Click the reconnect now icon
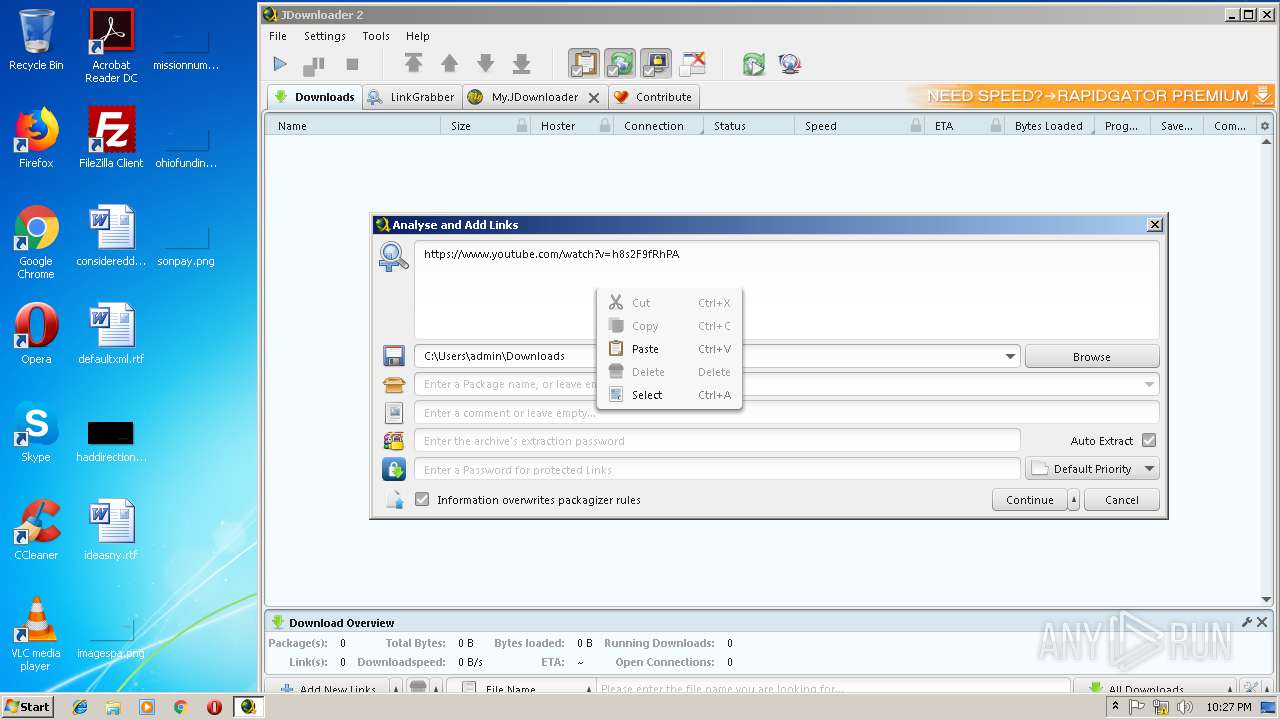This screenshot has width=1280, height=720. [754, 64]
